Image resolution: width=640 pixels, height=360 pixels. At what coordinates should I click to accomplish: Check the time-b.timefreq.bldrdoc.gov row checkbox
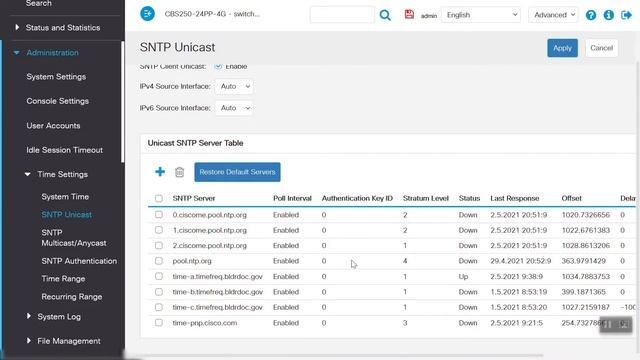tap(159, 292)
